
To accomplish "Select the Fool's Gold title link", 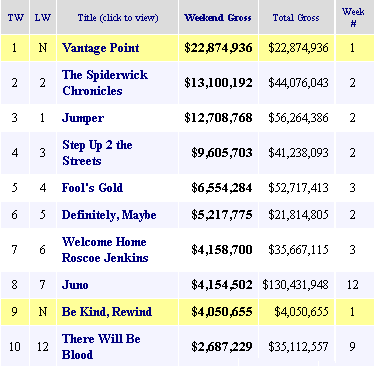I will [x=92, y=188].
